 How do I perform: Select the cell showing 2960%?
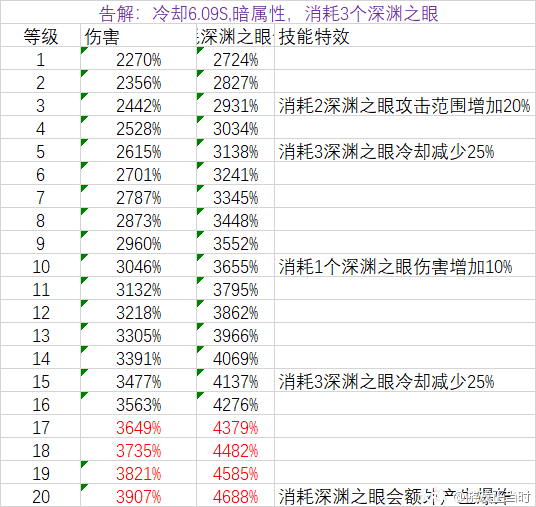pos(138,242)
